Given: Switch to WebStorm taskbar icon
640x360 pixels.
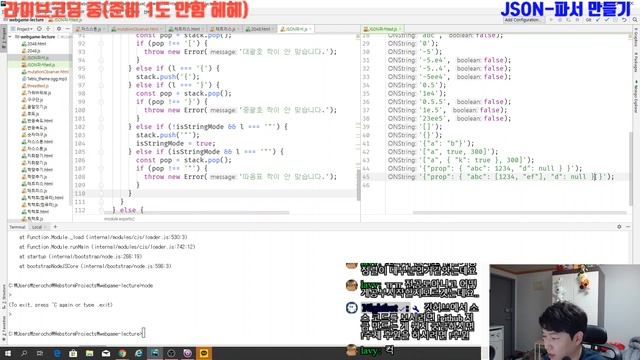Looking at the screenshot, I should click(155, 353).
